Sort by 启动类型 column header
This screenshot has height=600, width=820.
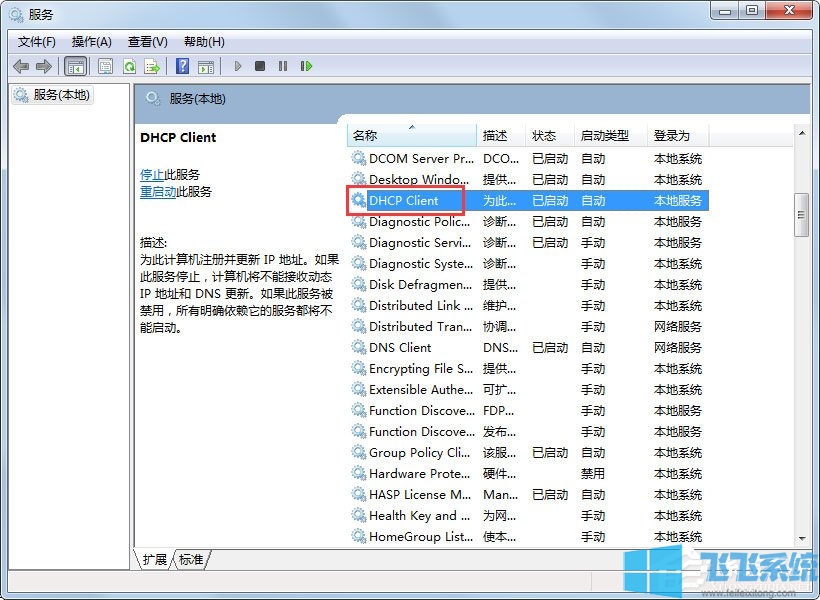[x=605, y=135]
